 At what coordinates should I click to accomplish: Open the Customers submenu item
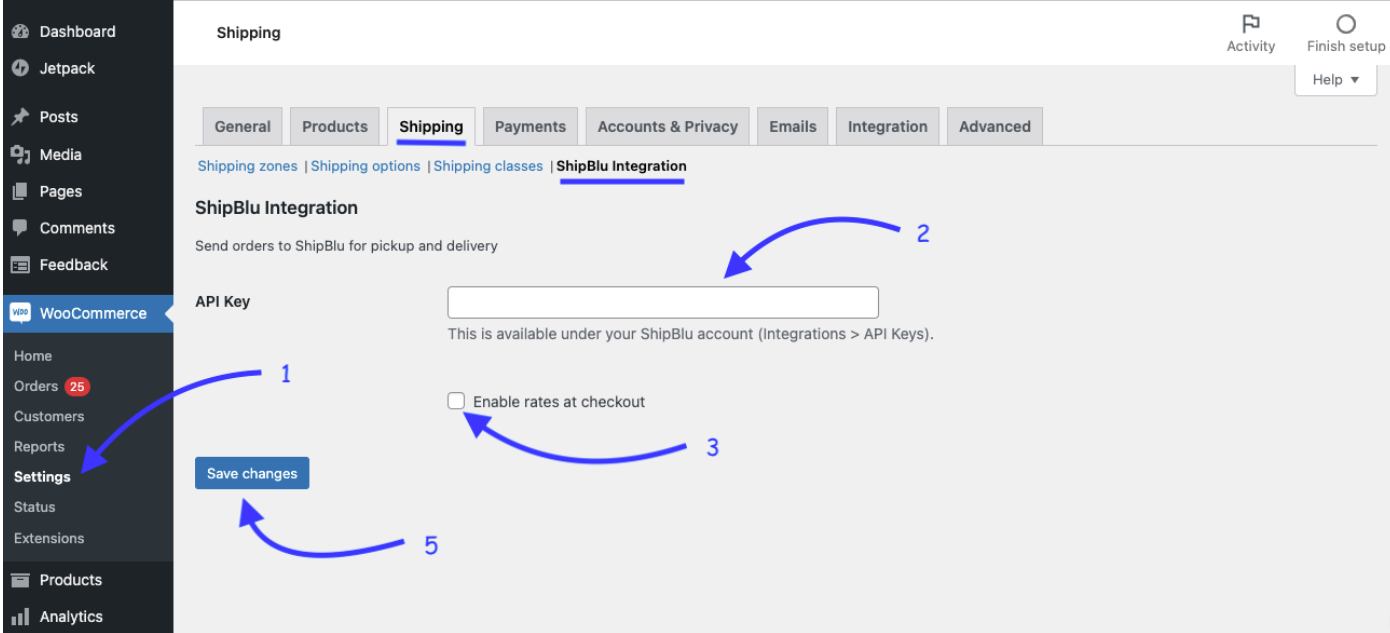[x=49, y=416]
